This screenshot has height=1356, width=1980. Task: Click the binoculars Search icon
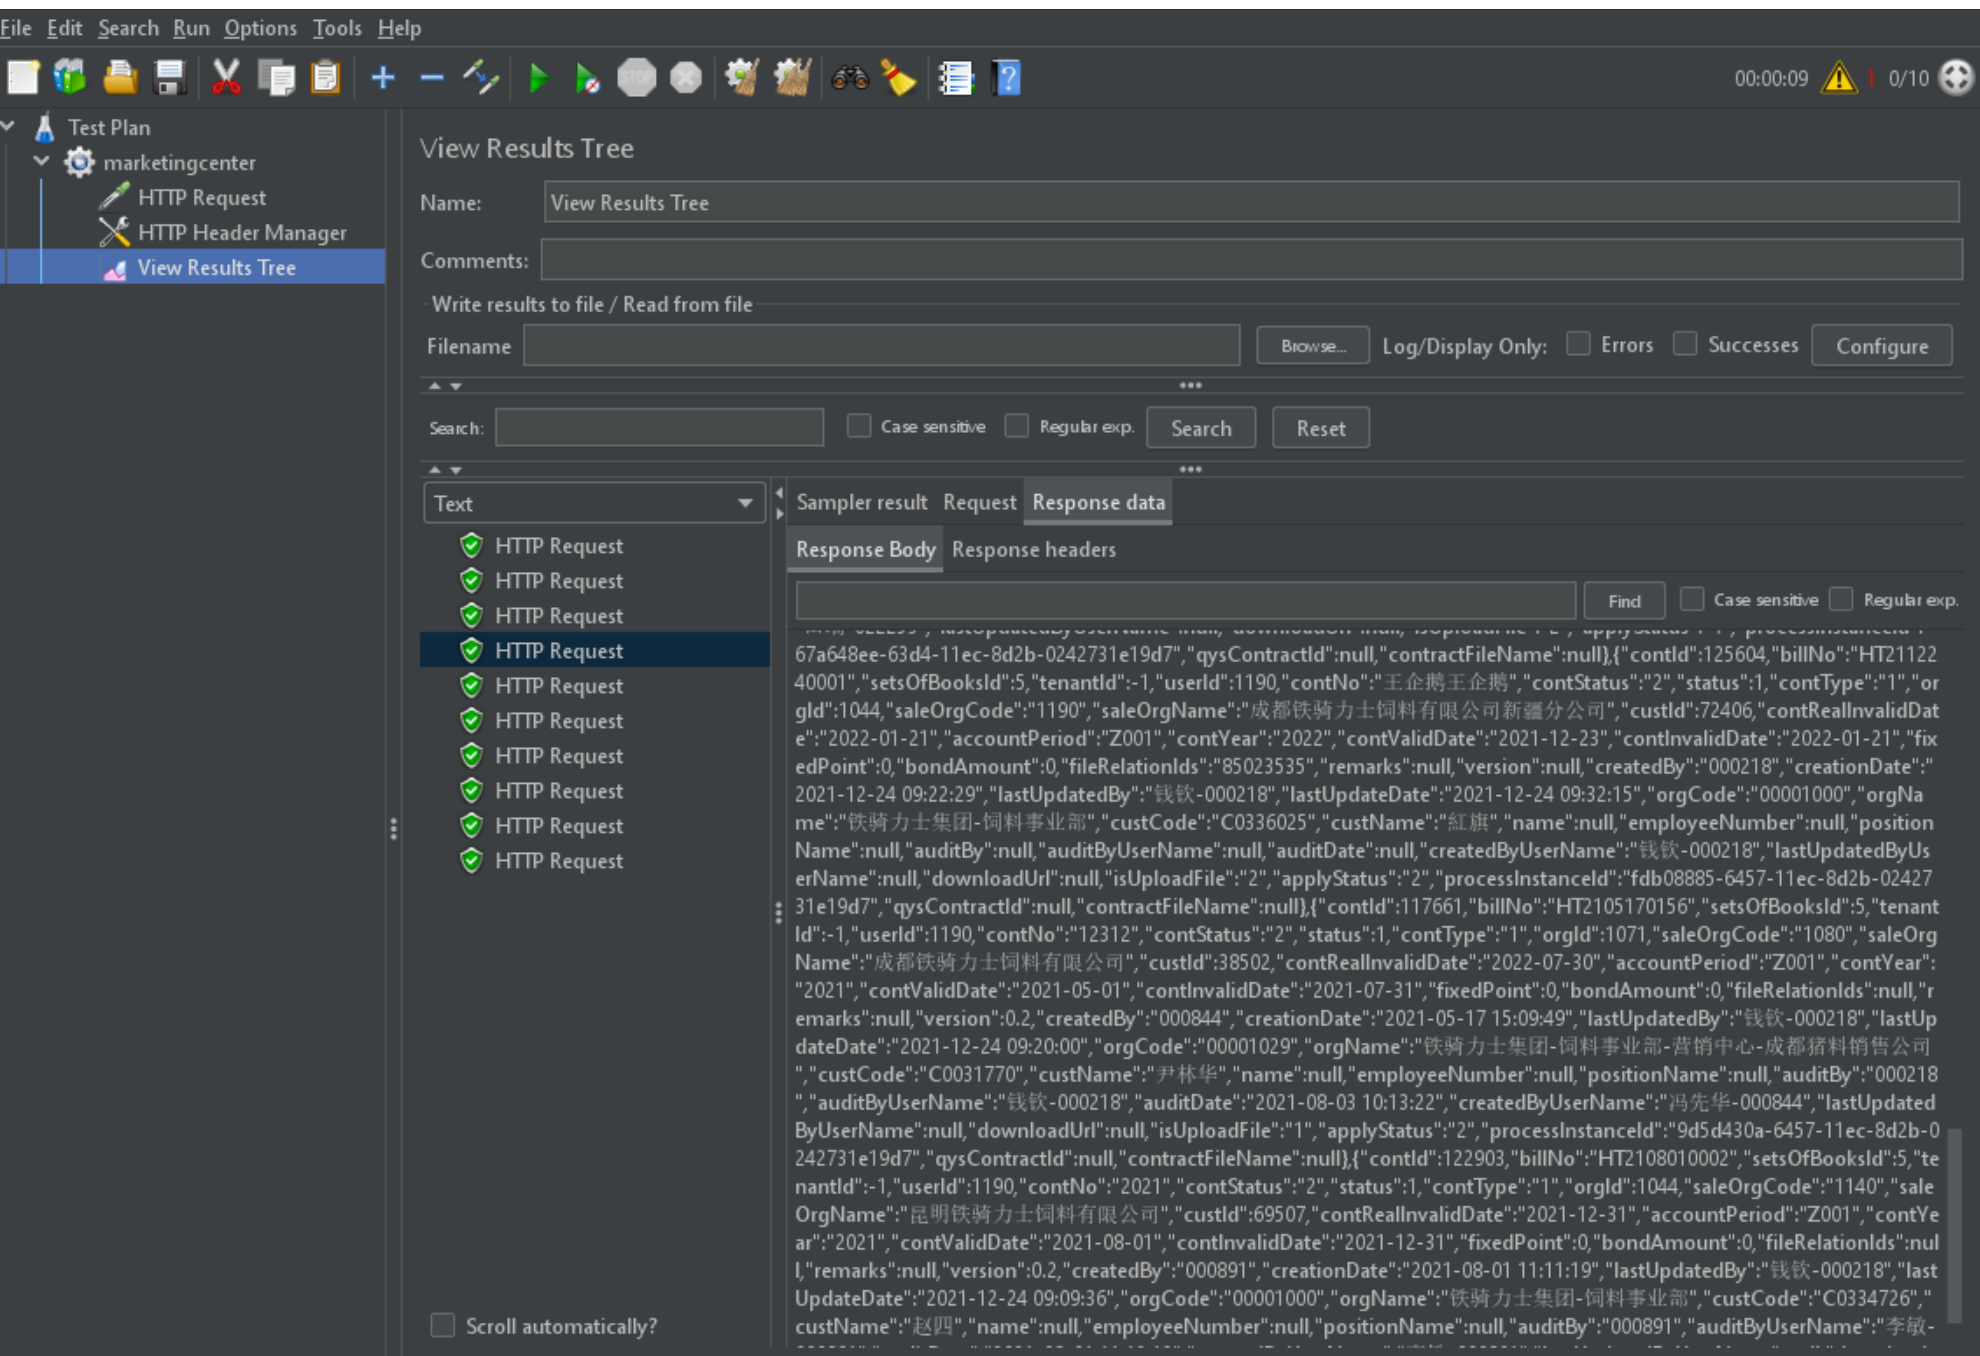tap(850, 77)
